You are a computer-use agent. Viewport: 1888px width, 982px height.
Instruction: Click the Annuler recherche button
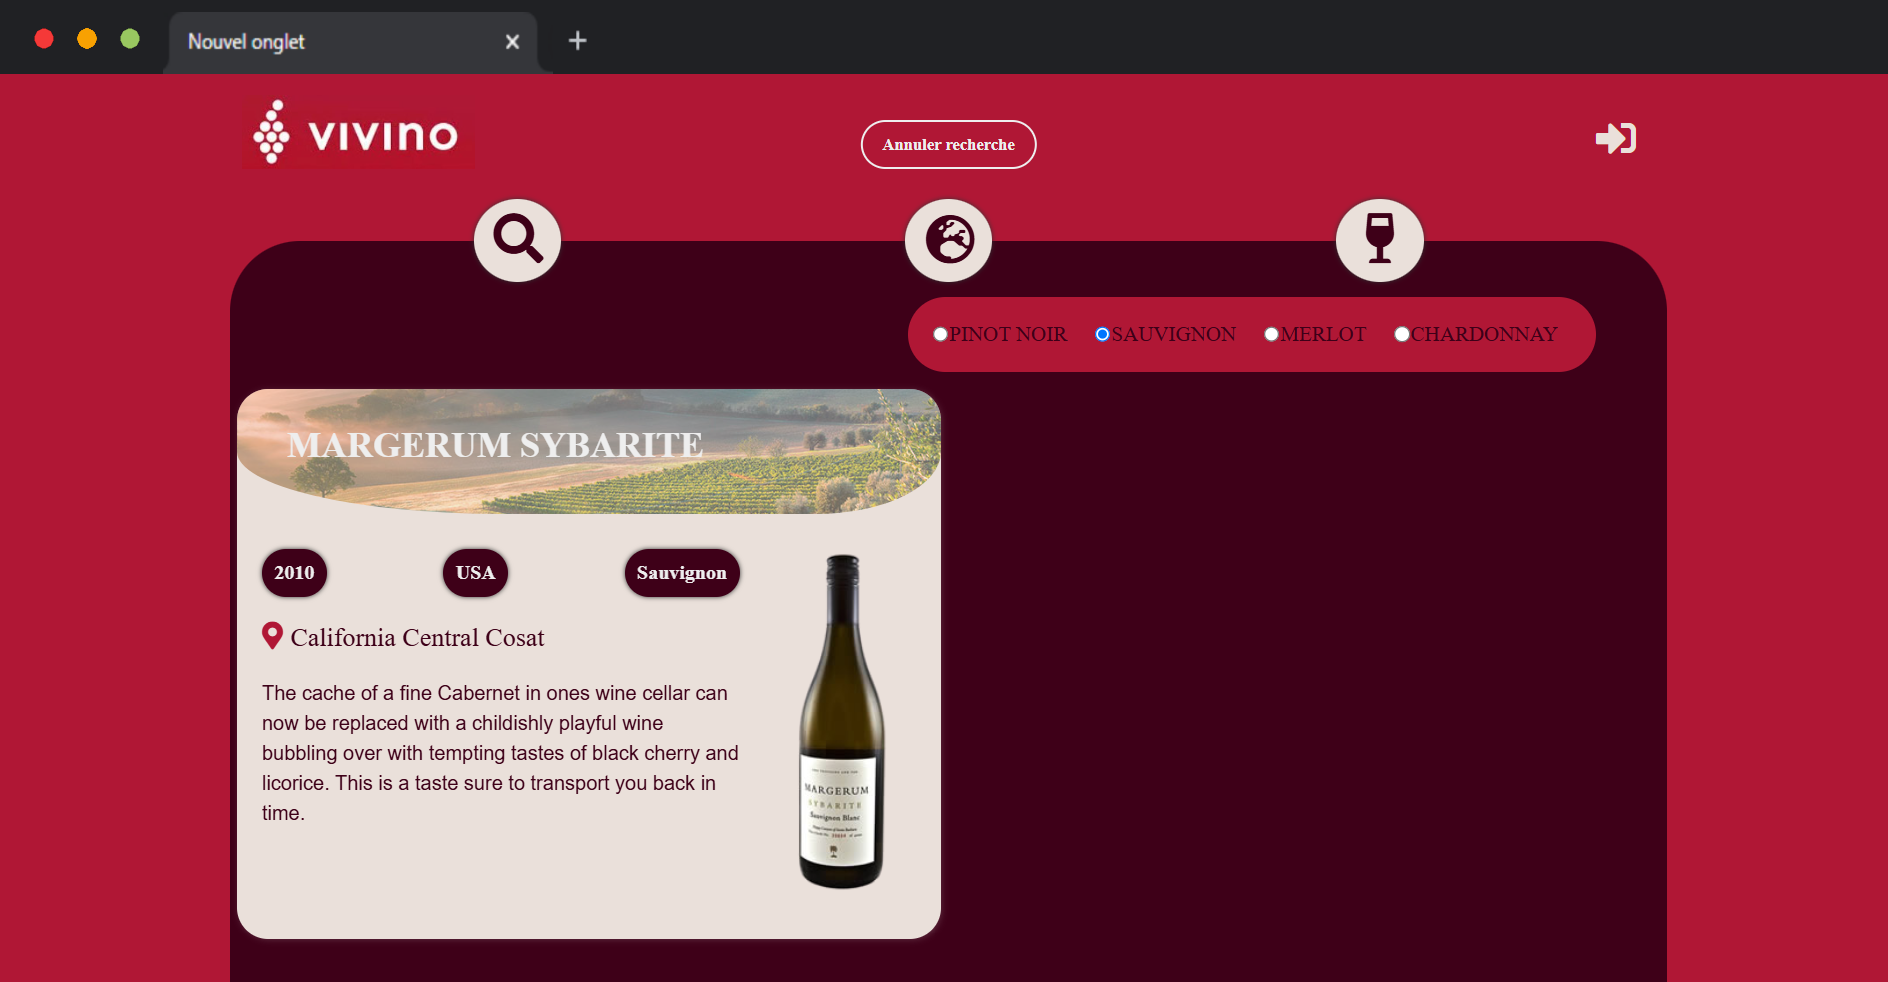click(x=948, y=145)
